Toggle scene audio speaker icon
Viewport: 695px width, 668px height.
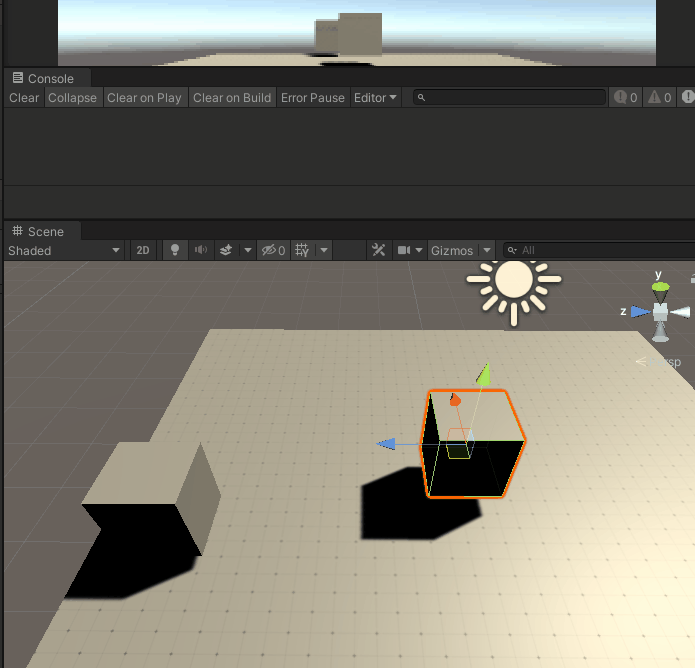[201, 250]
